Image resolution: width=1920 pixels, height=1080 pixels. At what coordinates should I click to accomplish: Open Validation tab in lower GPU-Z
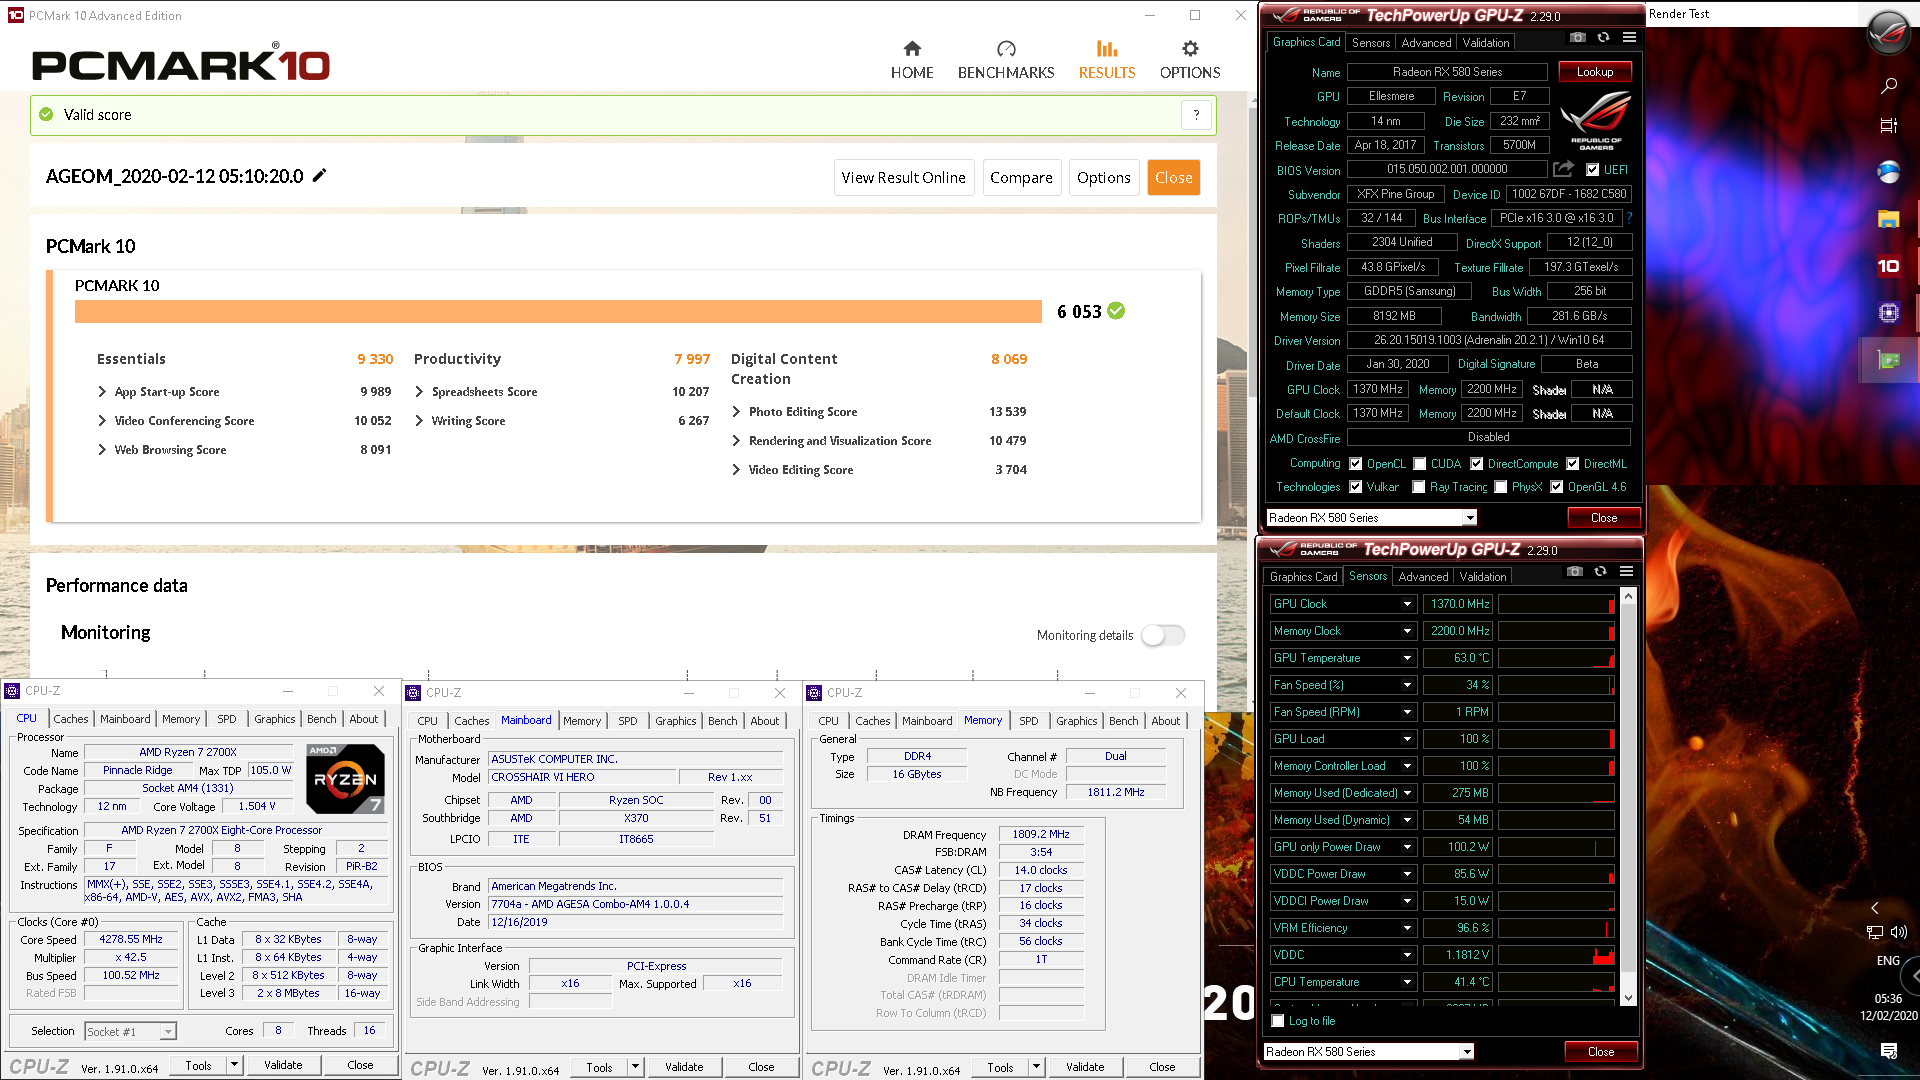(x=1482, y=577)
